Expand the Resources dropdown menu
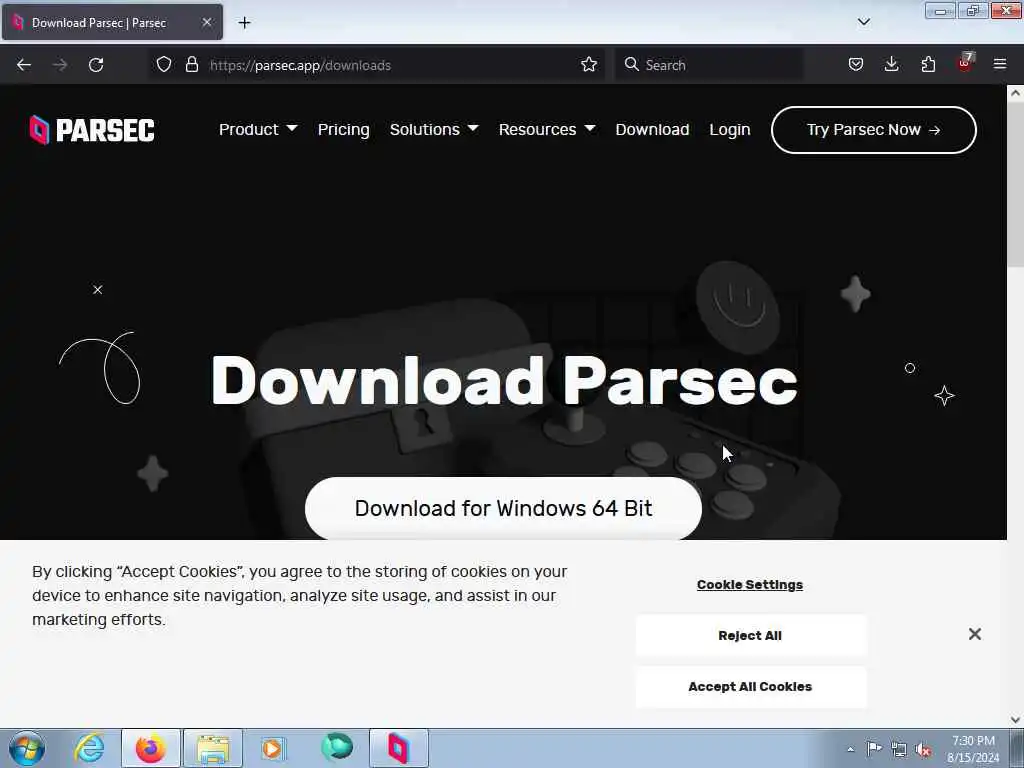Screen dimensions: 1024x768 547,130
